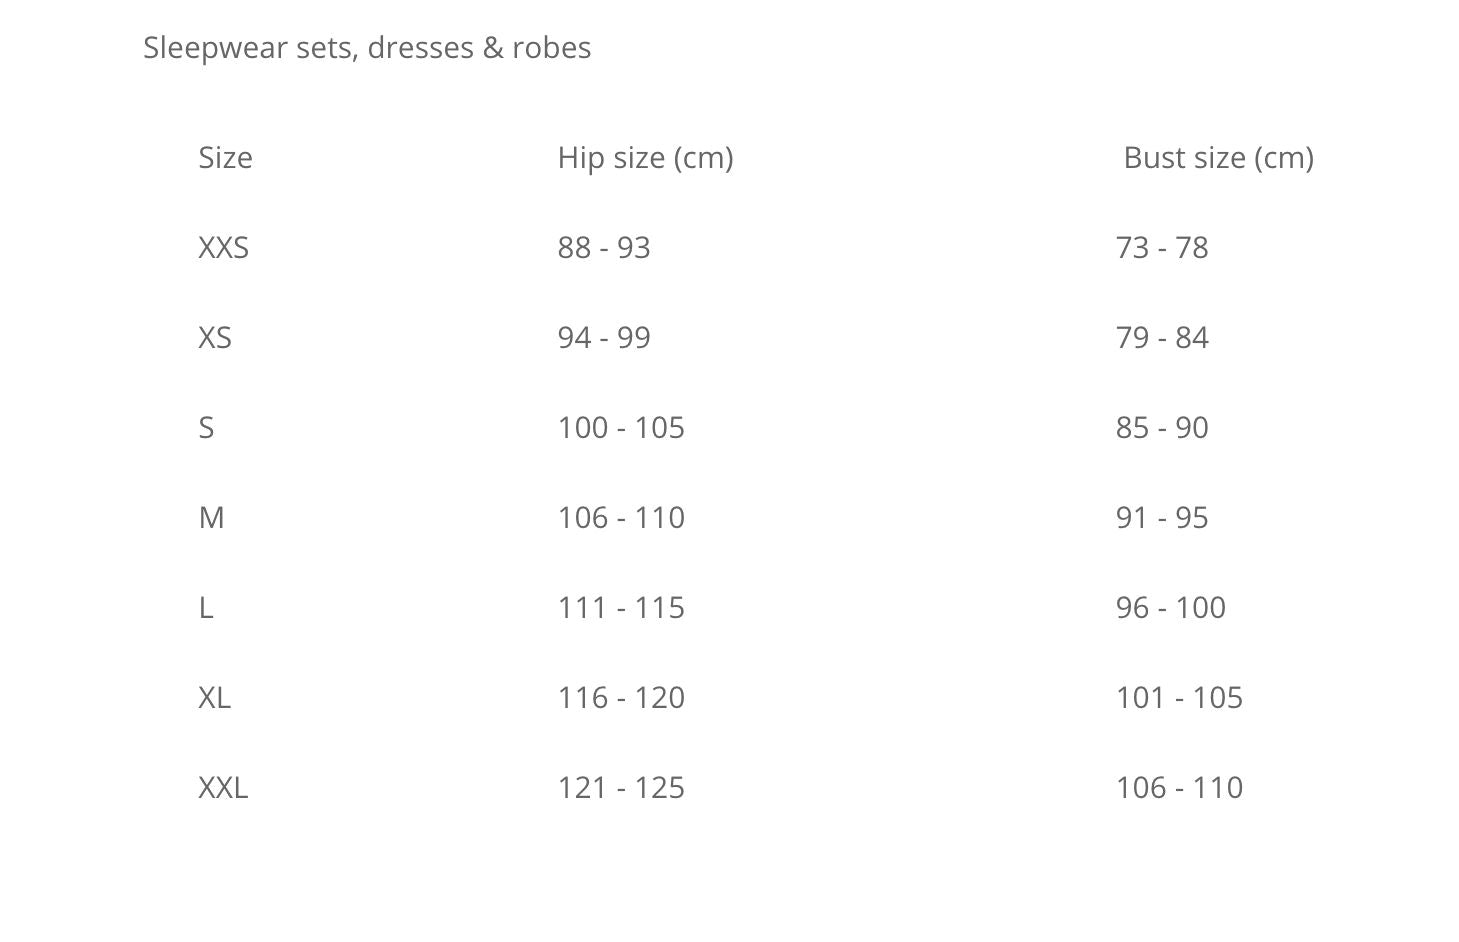1459x942 pixels.
Task: Click the XS size label
Action: pos(215,338)
